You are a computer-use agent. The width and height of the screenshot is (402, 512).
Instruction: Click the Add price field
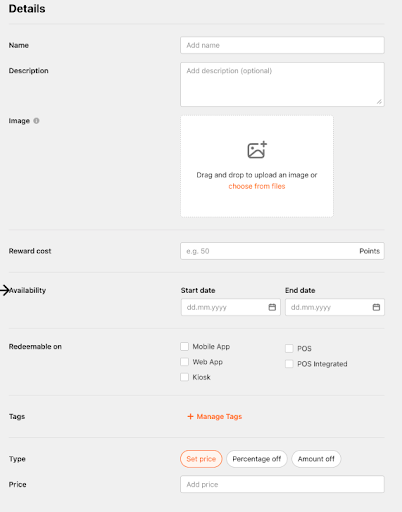282,484
